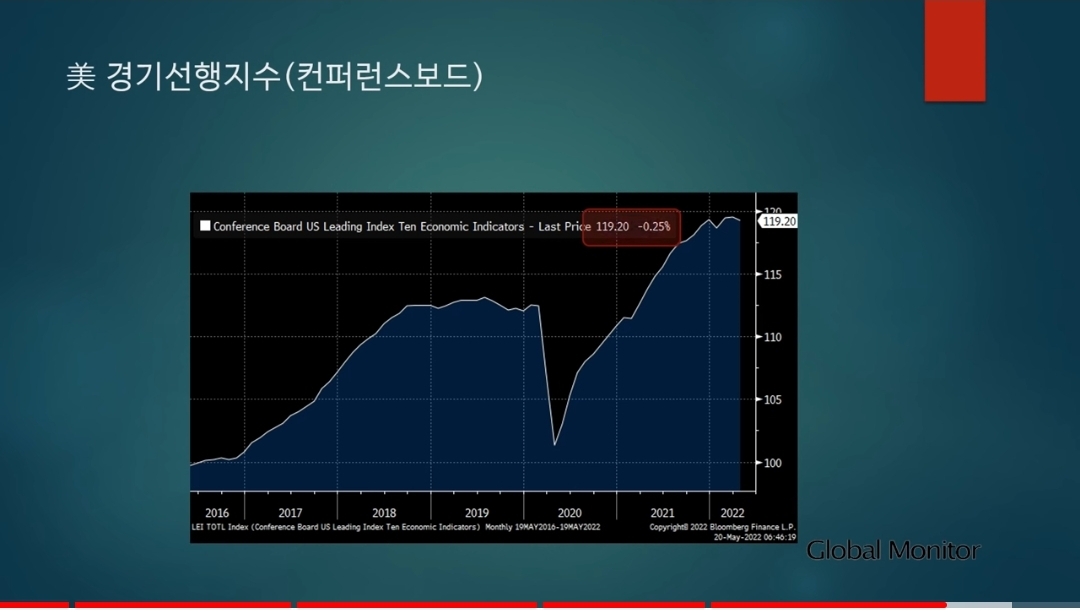The width and height of the screenshot is (1080, 612).
Task: Click the Copyright 2022 Bloomberg Finance L.P. text
Action: pos(722,527)
